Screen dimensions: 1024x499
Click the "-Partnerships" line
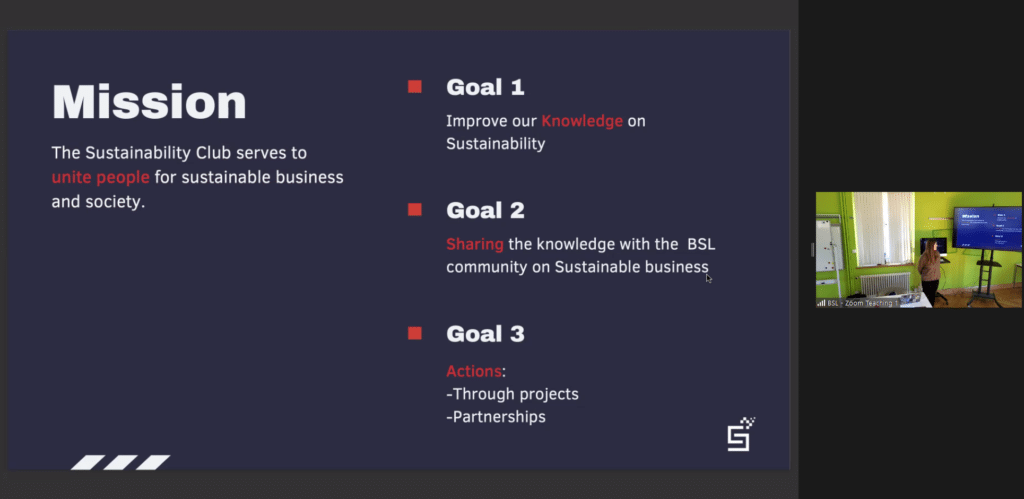click(496, 416)
